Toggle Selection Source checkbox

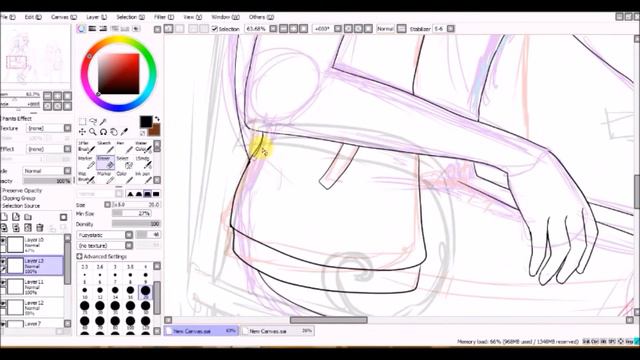(20, 206)
